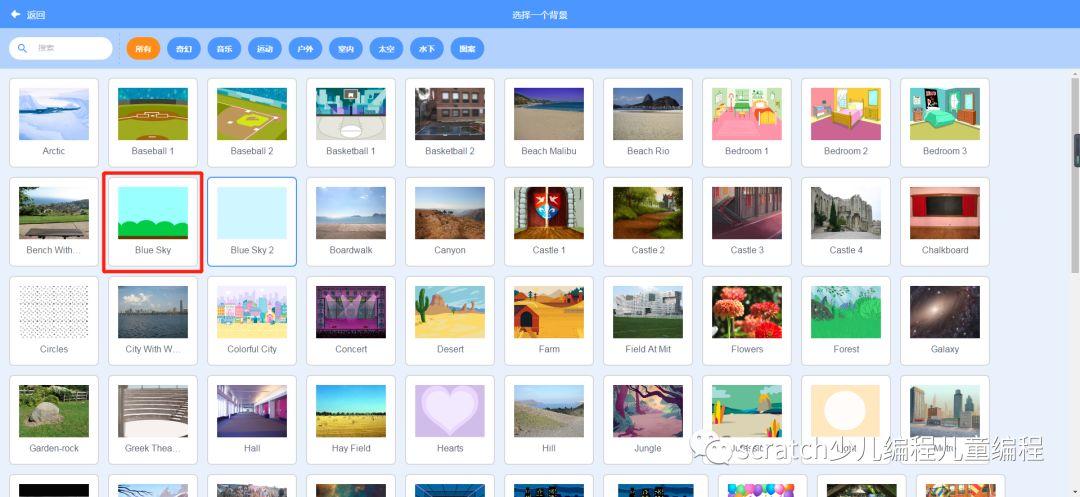Select the Circles pattern backdrop
Screen dimensions: 1080x497
pyautogui.click(x=54, y=321)
